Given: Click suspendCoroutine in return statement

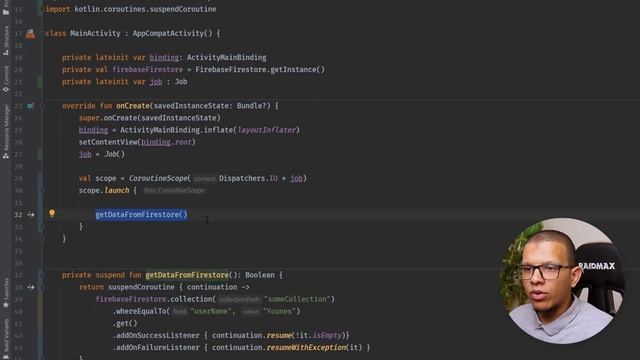Looking at the screenshot, I should click(141, 287).
